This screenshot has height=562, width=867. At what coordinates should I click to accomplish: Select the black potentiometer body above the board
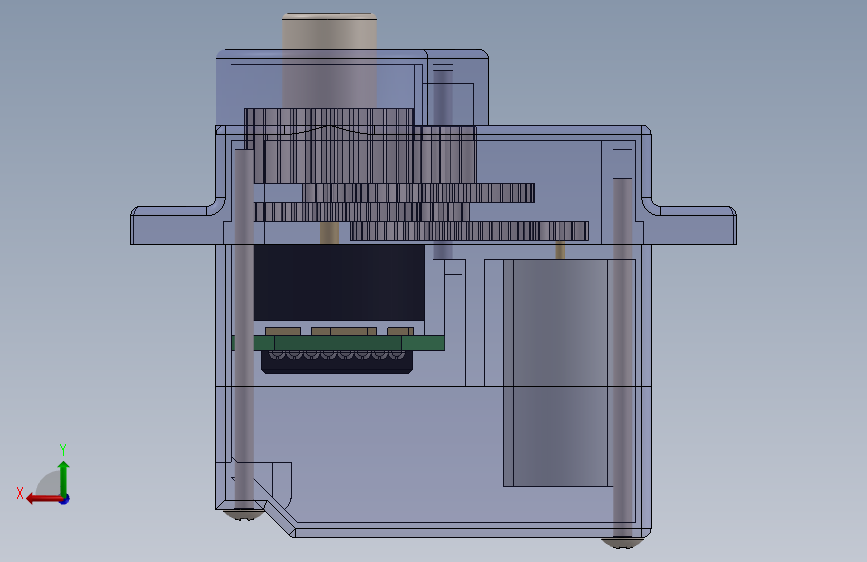coord(338,283)
